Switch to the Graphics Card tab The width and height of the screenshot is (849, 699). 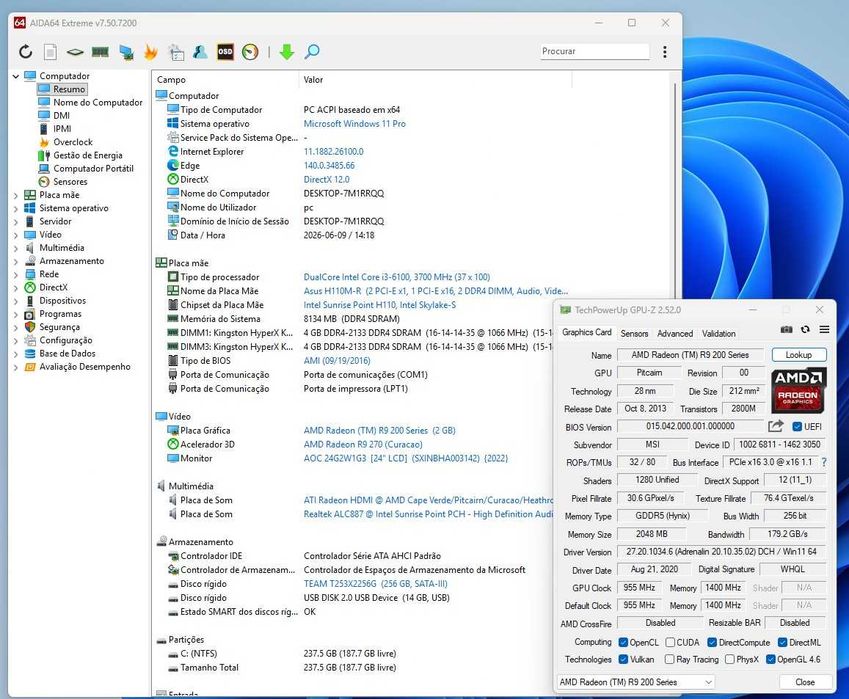point(586,332)
